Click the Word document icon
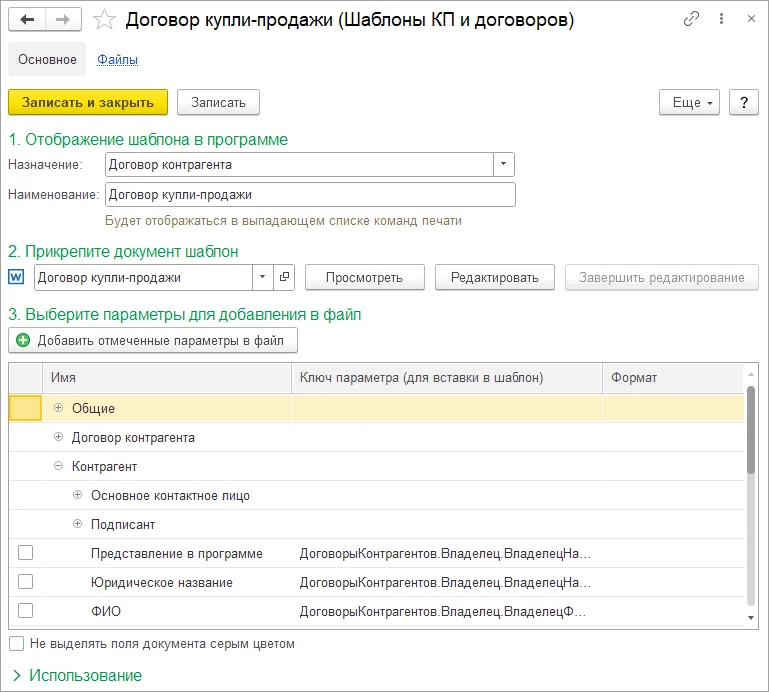Viewport: 769px width, 692px height. pyautogui.click(x=16, y=277)
